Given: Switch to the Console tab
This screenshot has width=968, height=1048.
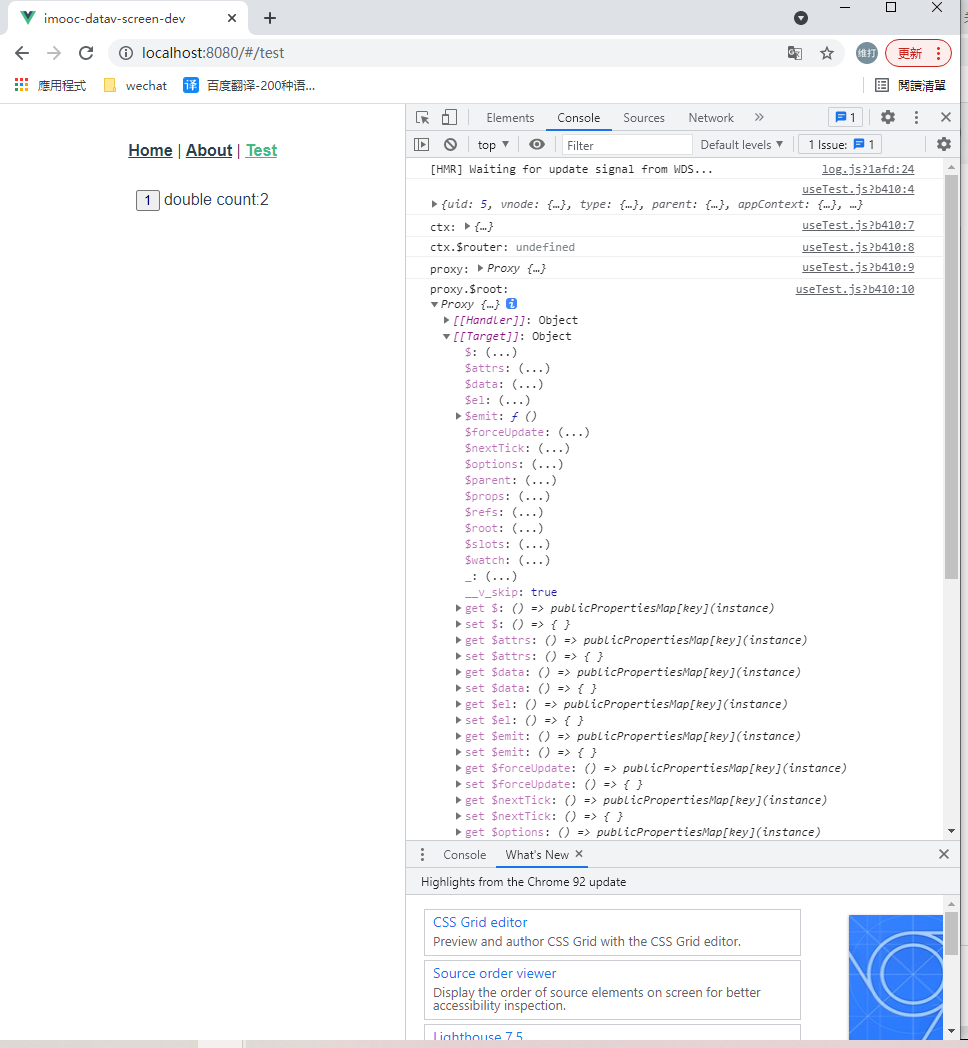Looking at the screenshot, I should click(x=578, y=118).
